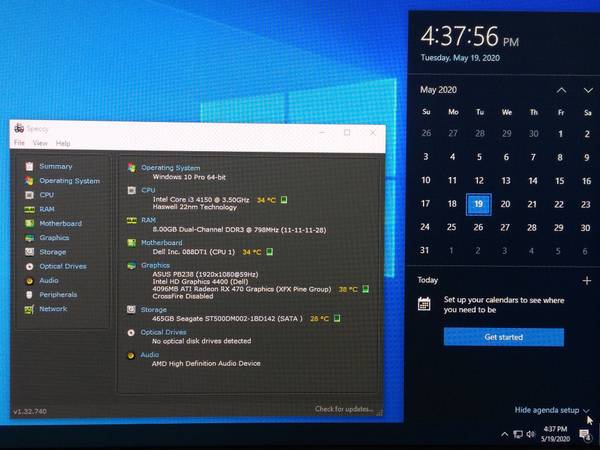Collapse agenda with Hide agenda setup chevron

(x=586, y=410)
